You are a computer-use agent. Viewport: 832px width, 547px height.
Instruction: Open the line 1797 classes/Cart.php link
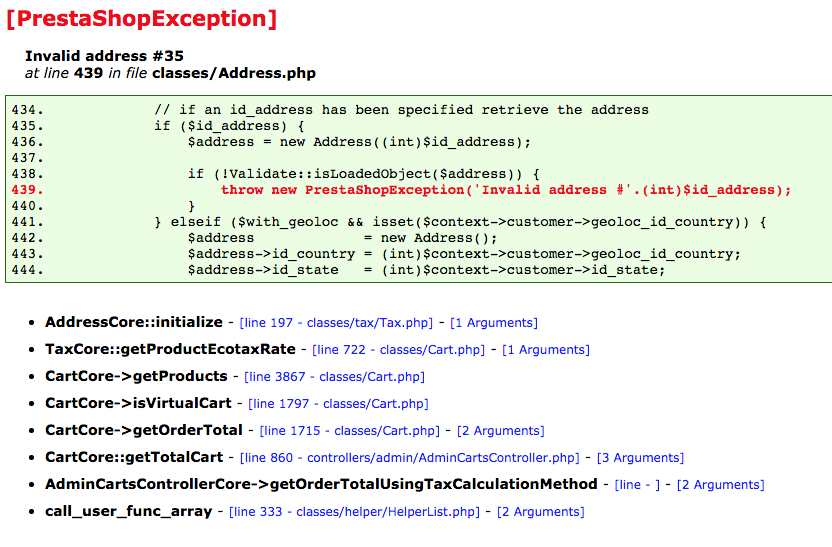click(339, 404)
